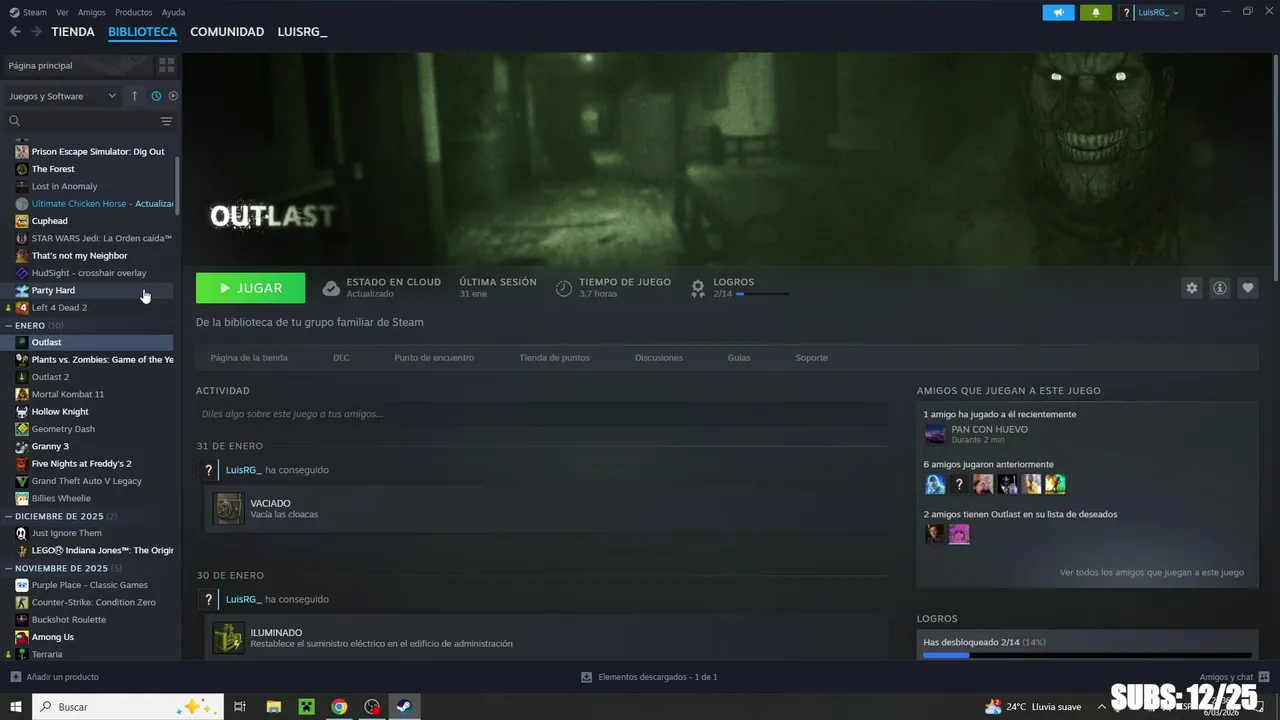
Task: Open the Amigos menu
Action: coord(92,12)
